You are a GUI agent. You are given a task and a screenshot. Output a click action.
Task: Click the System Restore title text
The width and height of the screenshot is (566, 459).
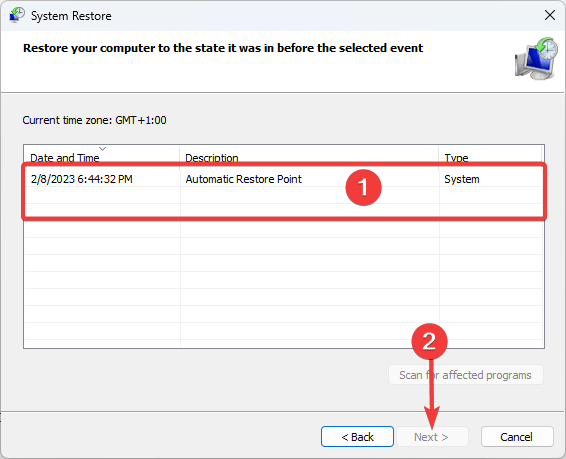point(71,16)
